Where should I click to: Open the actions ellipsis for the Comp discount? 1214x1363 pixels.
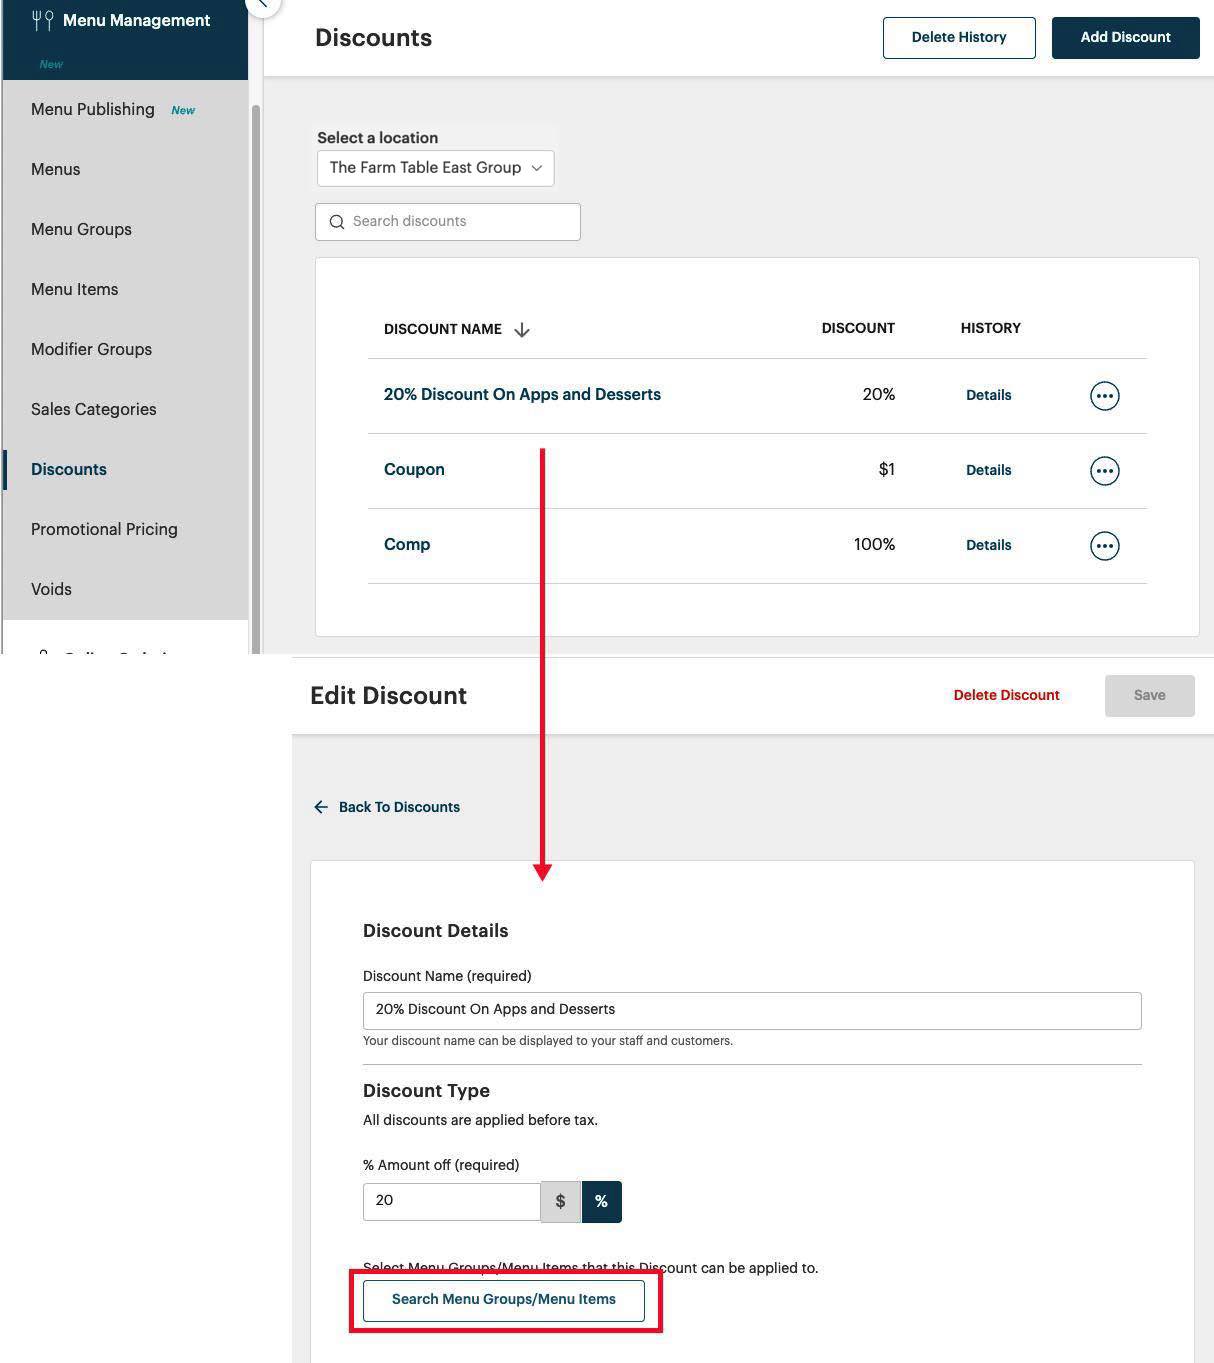click(1104, 545)
